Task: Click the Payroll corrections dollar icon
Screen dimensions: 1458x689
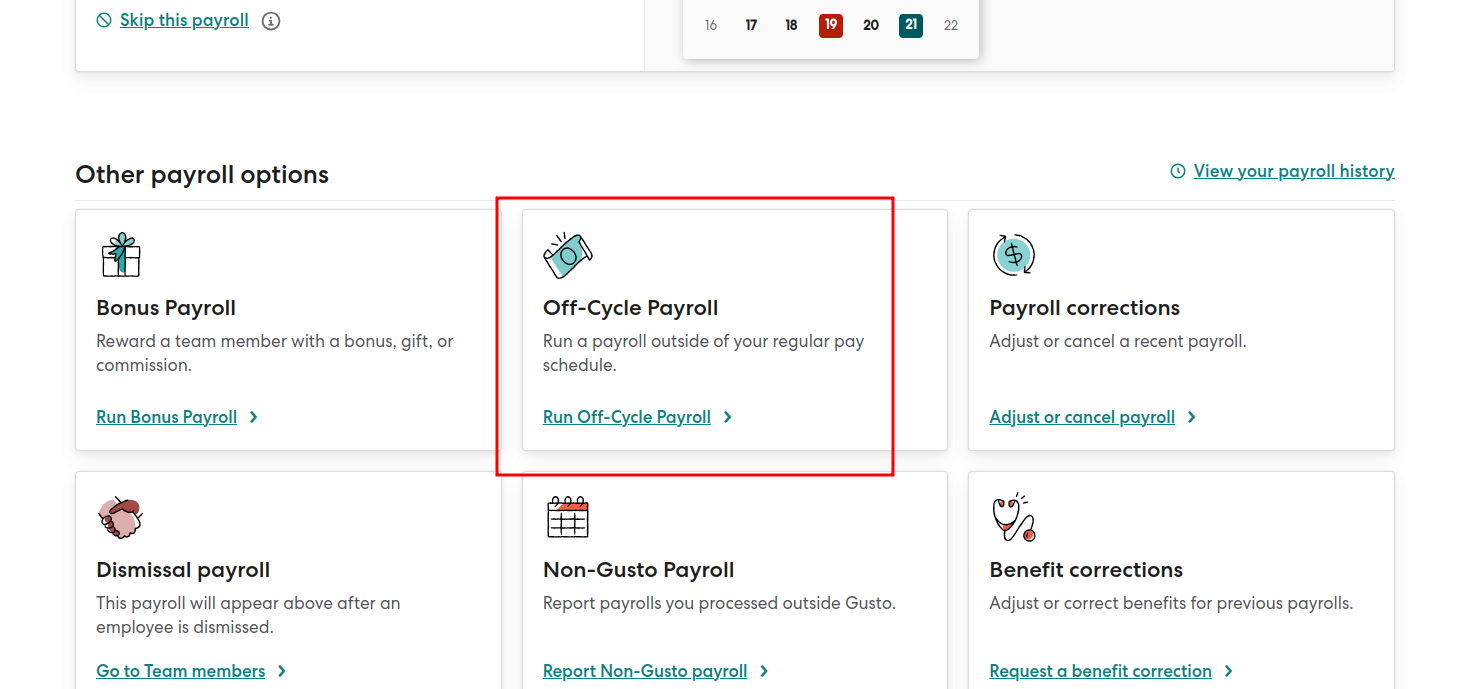Action: [x=1012, y=255]
